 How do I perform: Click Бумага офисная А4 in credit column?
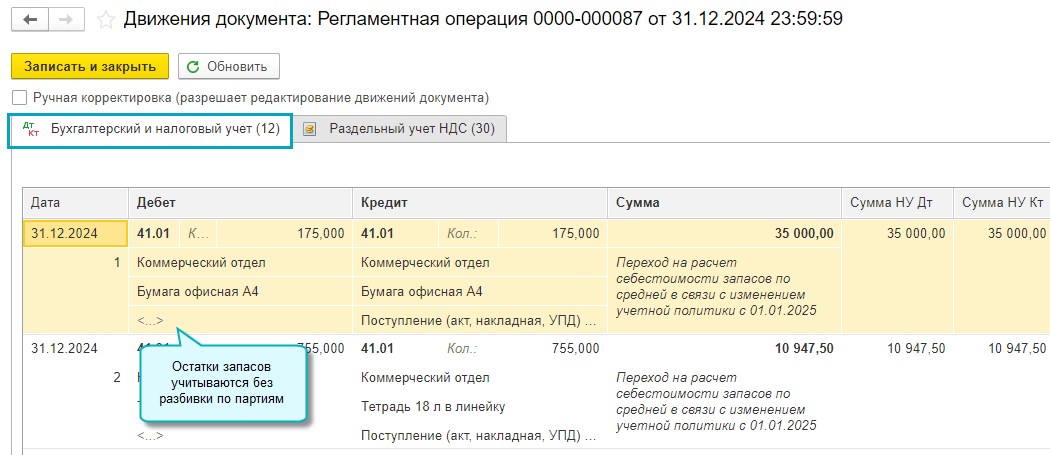[422, 291]
